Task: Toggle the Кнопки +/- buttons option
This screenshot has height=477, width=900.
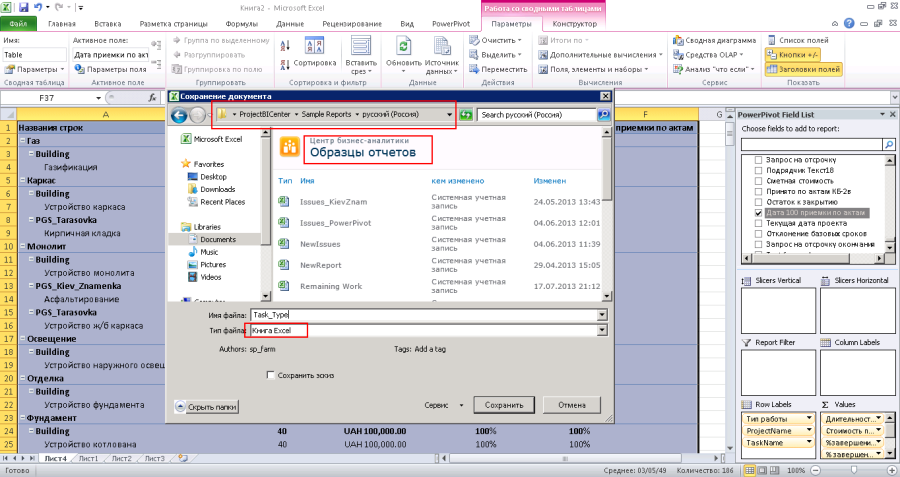Action: coord(792,55)
